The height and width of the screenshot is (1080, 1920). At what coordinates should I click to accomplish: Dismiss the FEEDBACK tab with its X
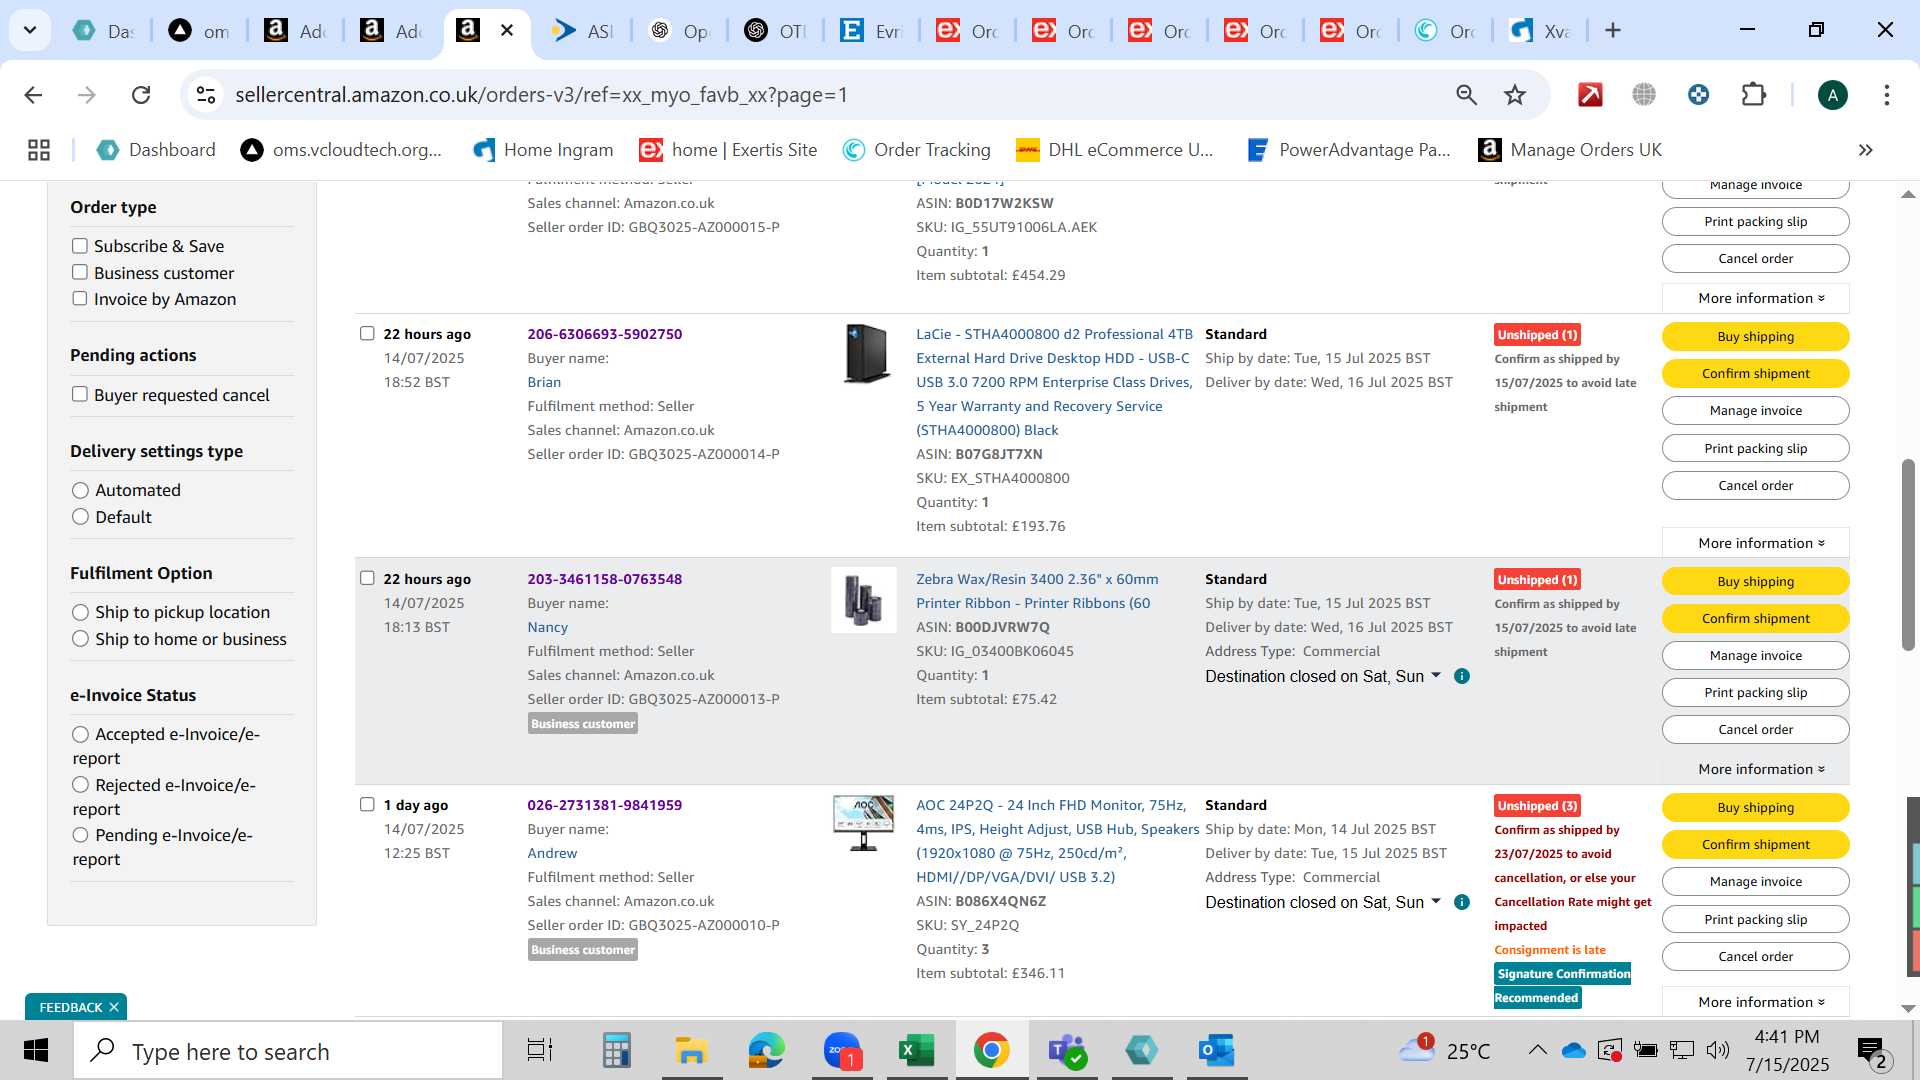(114, 1007)
